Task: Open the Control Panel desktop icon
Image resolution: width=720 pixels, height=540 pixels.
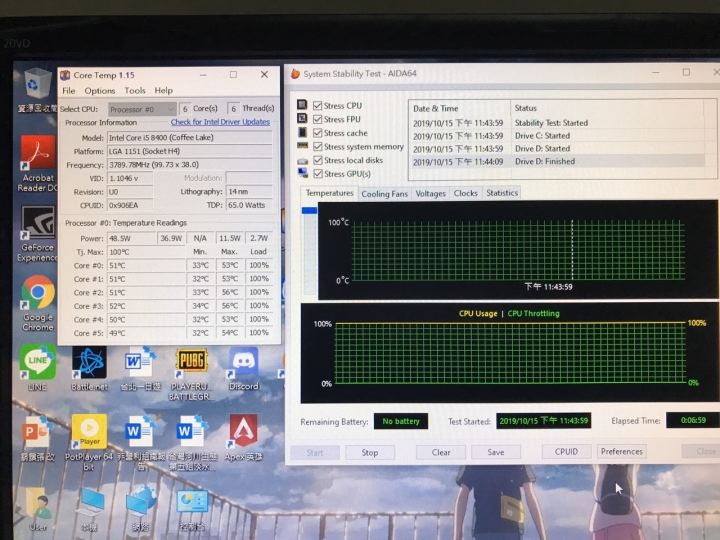Action: [x=192, y=509]
